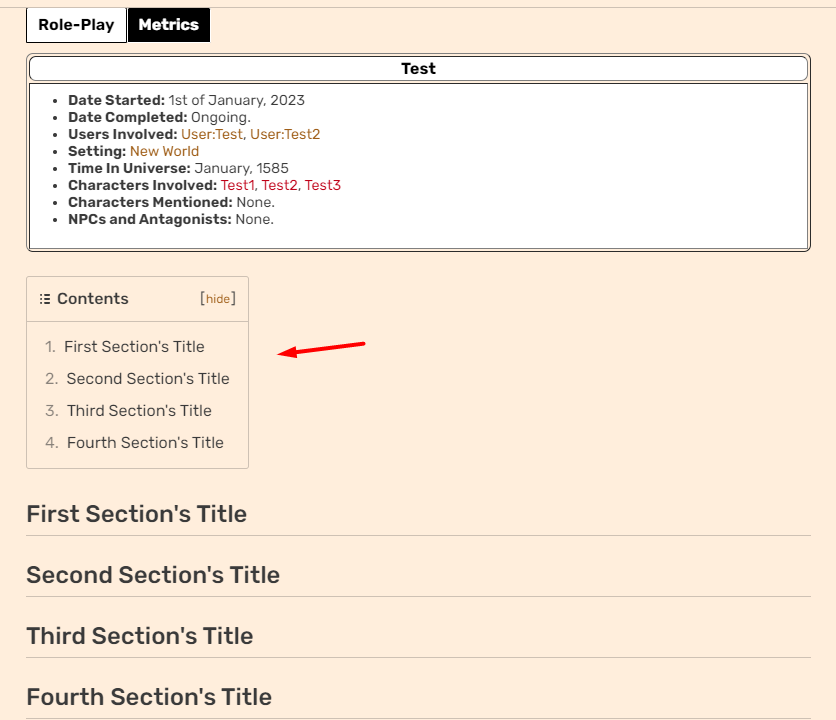Click the First Section's Title heading
Screen dimensions: 836x720
136,514
